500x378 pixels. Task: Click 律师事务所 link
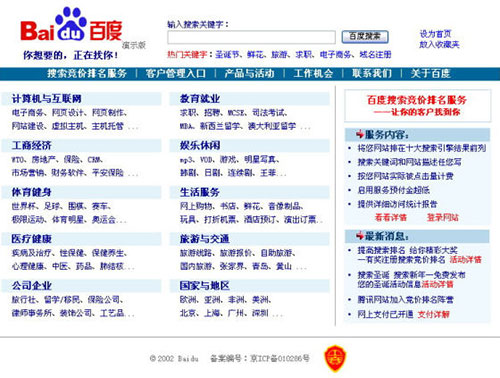[x=31, y=313]
